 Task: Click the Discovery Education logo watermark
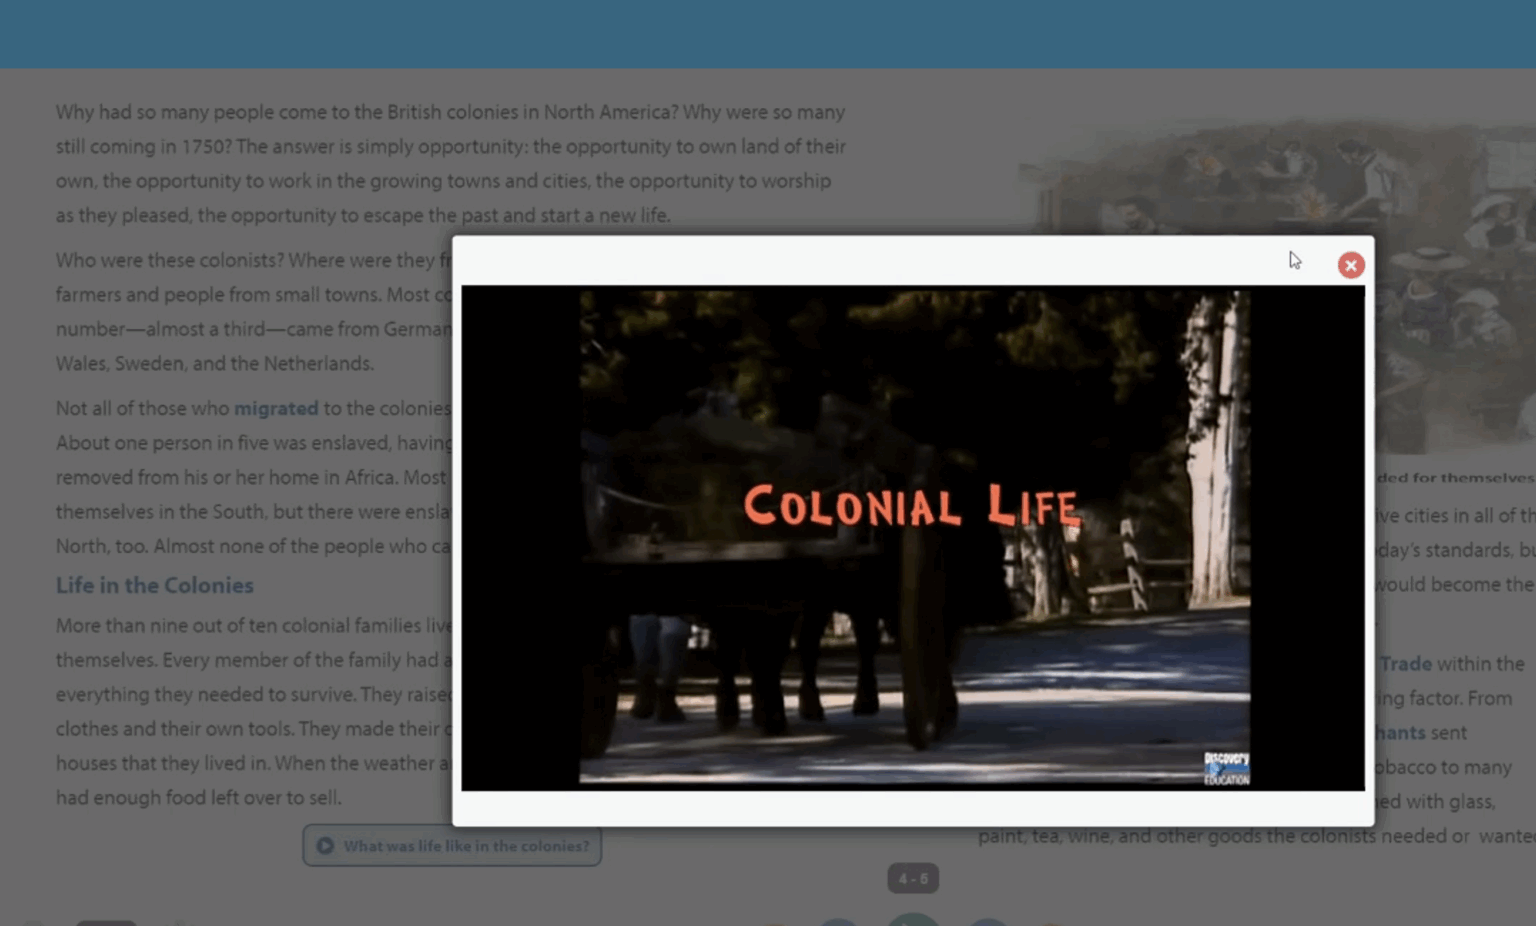pyautogui.click(x=1226, y=768)
